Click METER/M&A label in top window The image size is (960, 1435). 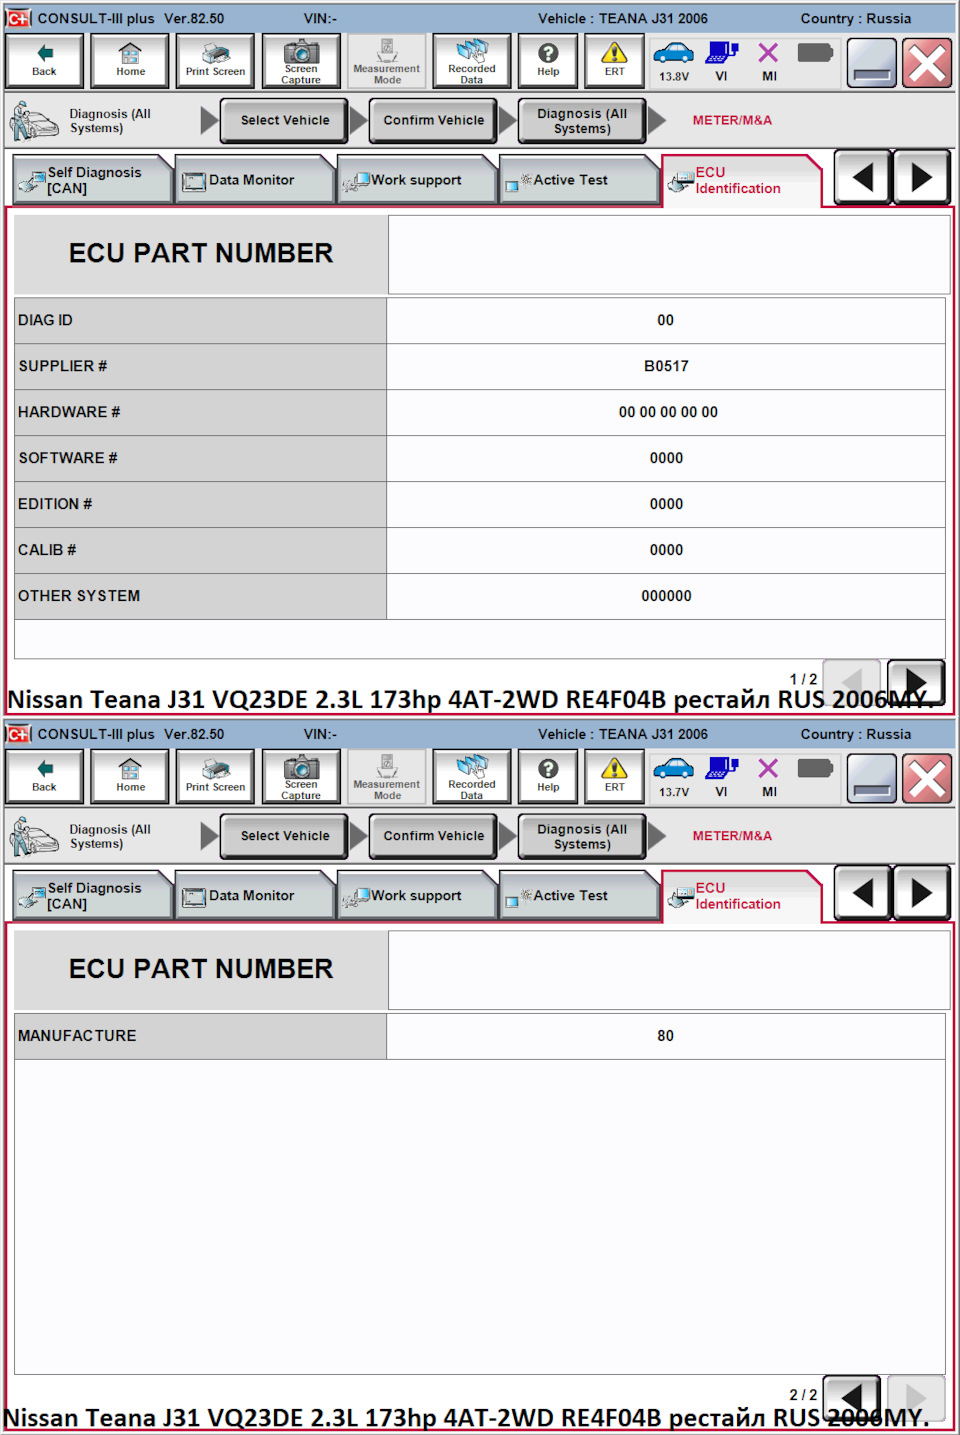(732, 120)
